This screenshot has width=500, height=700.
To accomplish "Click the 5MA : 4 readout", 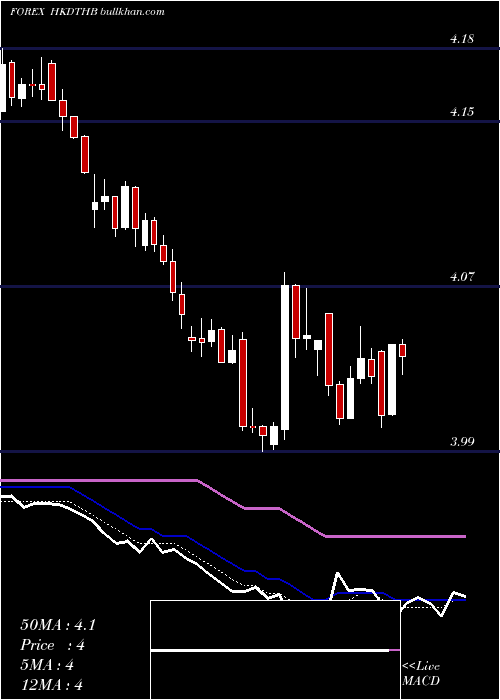I will point(47,665).
